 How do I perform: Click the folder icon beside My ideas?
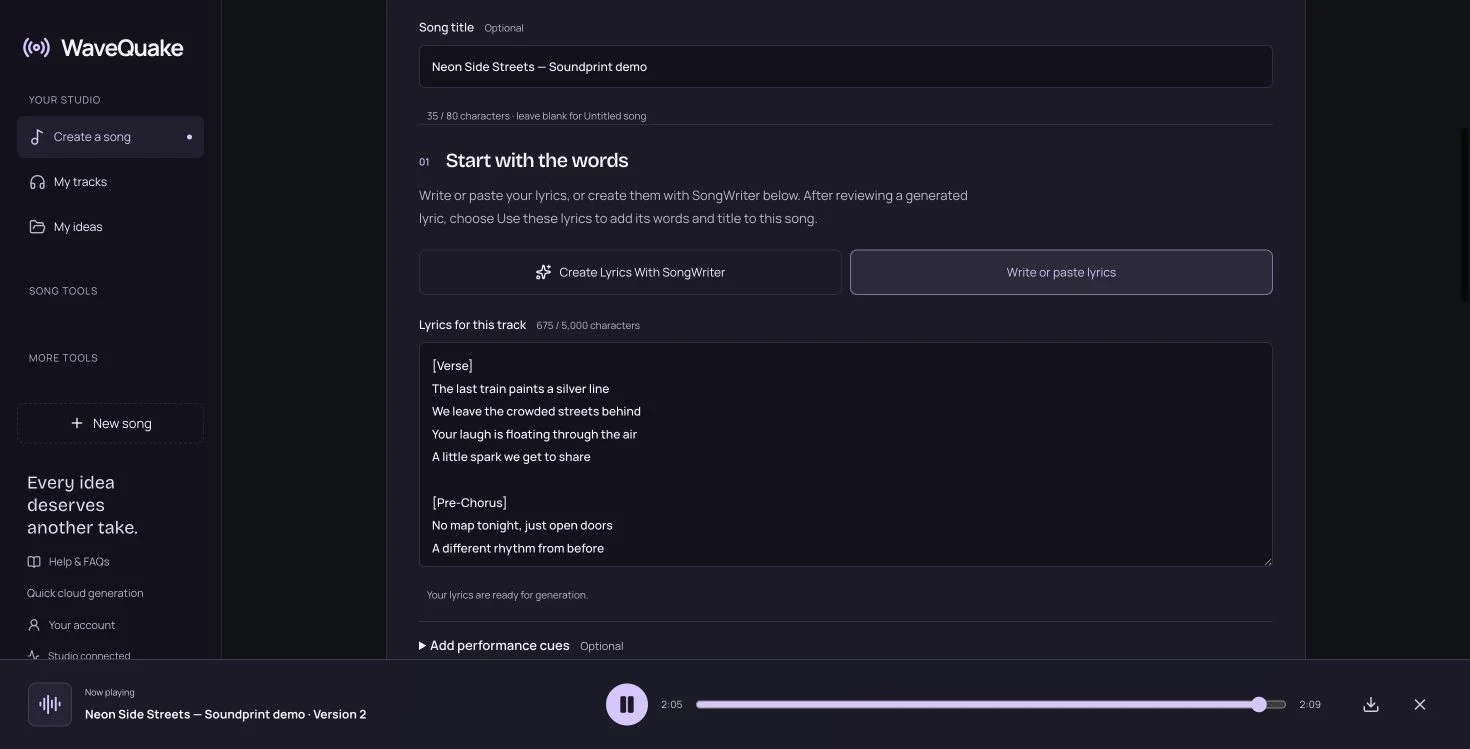coord(37,227)
